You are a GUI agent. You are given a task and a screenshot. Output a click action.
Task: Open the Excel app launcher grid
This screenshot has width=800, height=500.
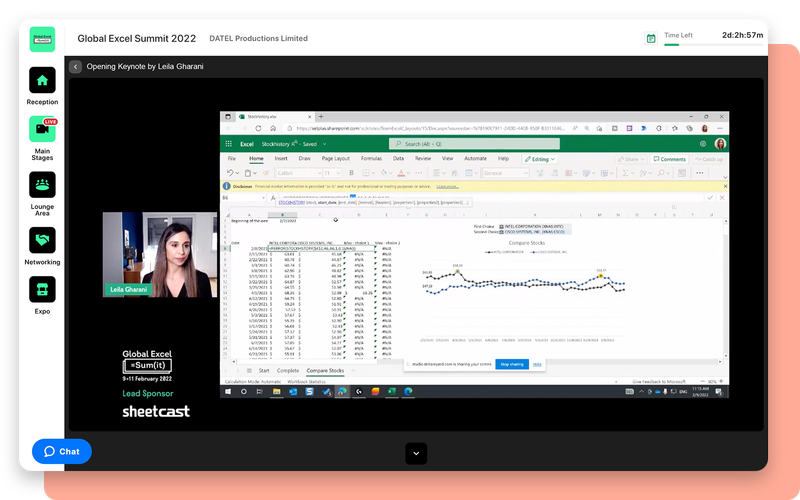pos(229,144)
